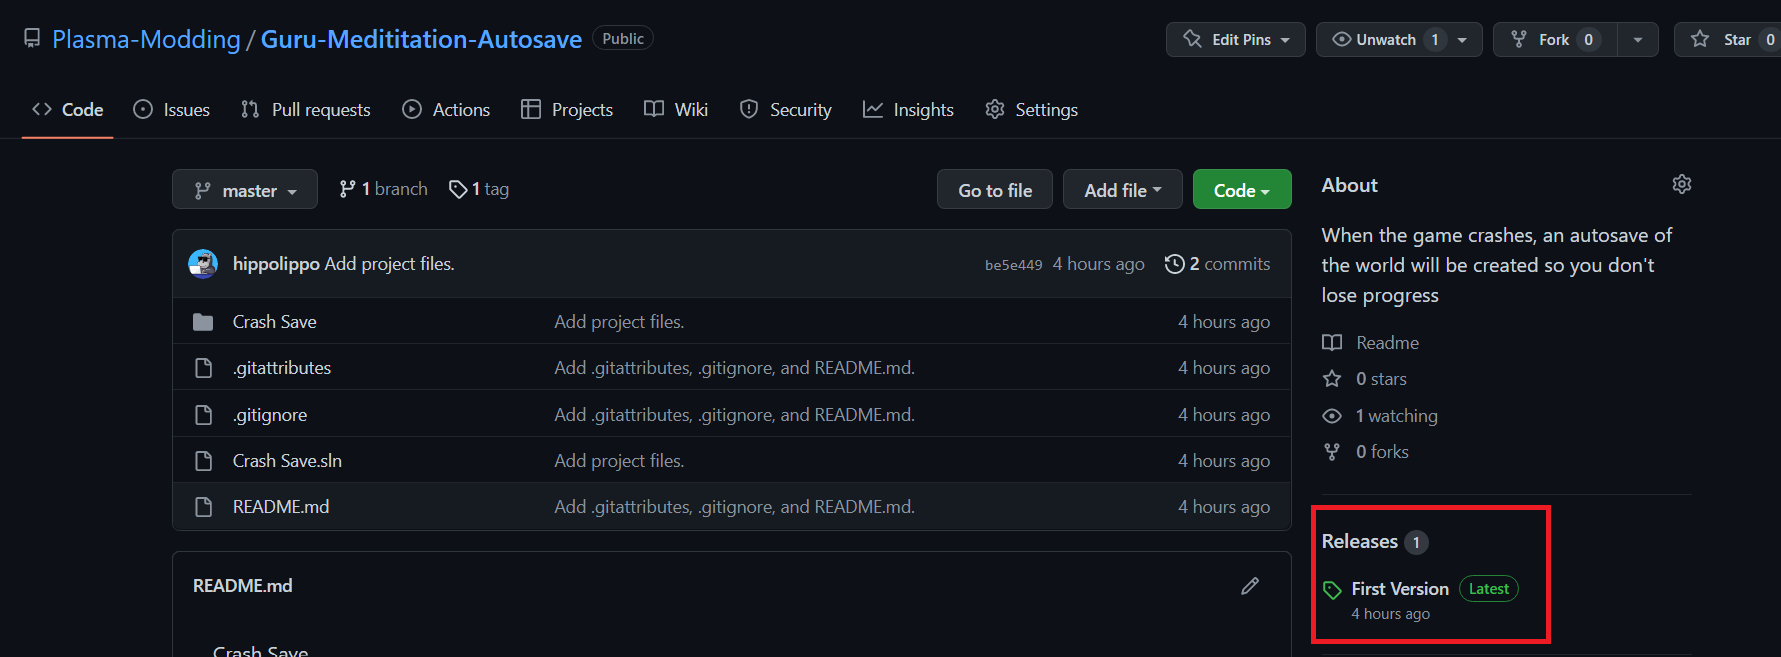Open the Edit Pins dropdown
The image size is (1781, 657).
pyautogui.click(x=1236, y=39)
